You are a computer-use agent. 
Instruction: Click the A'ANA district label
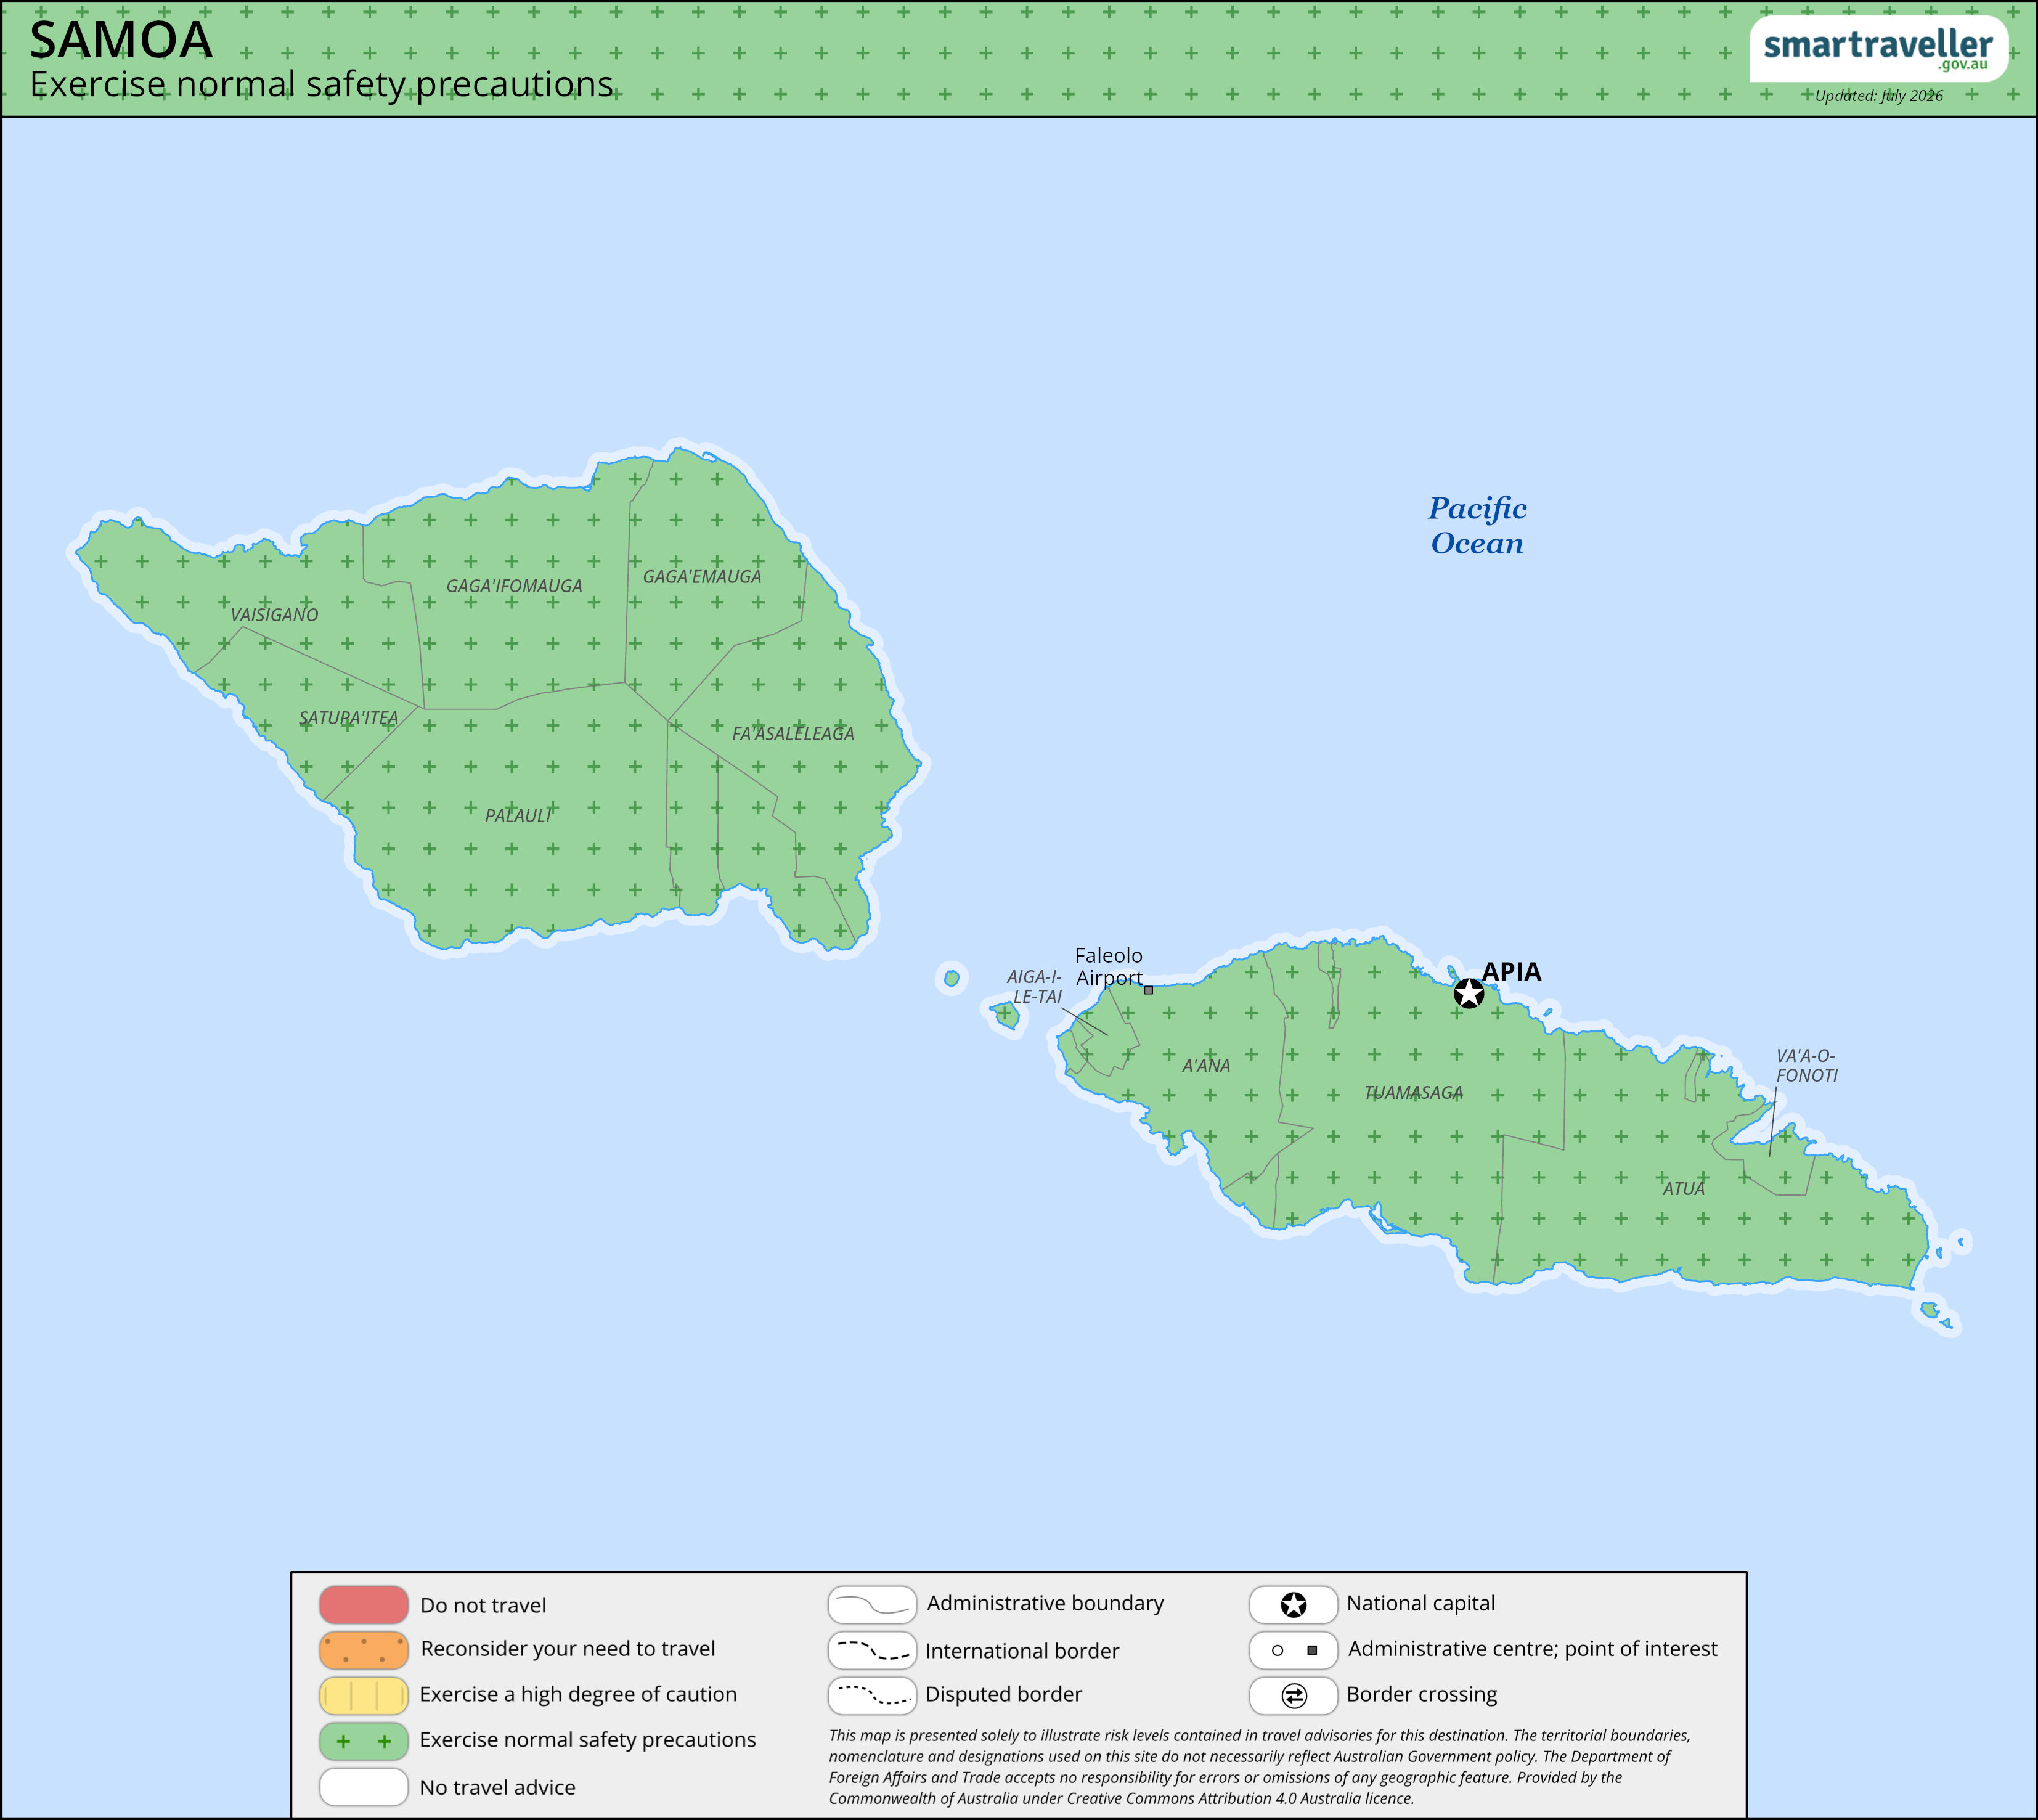(x=1206, y=1066)
